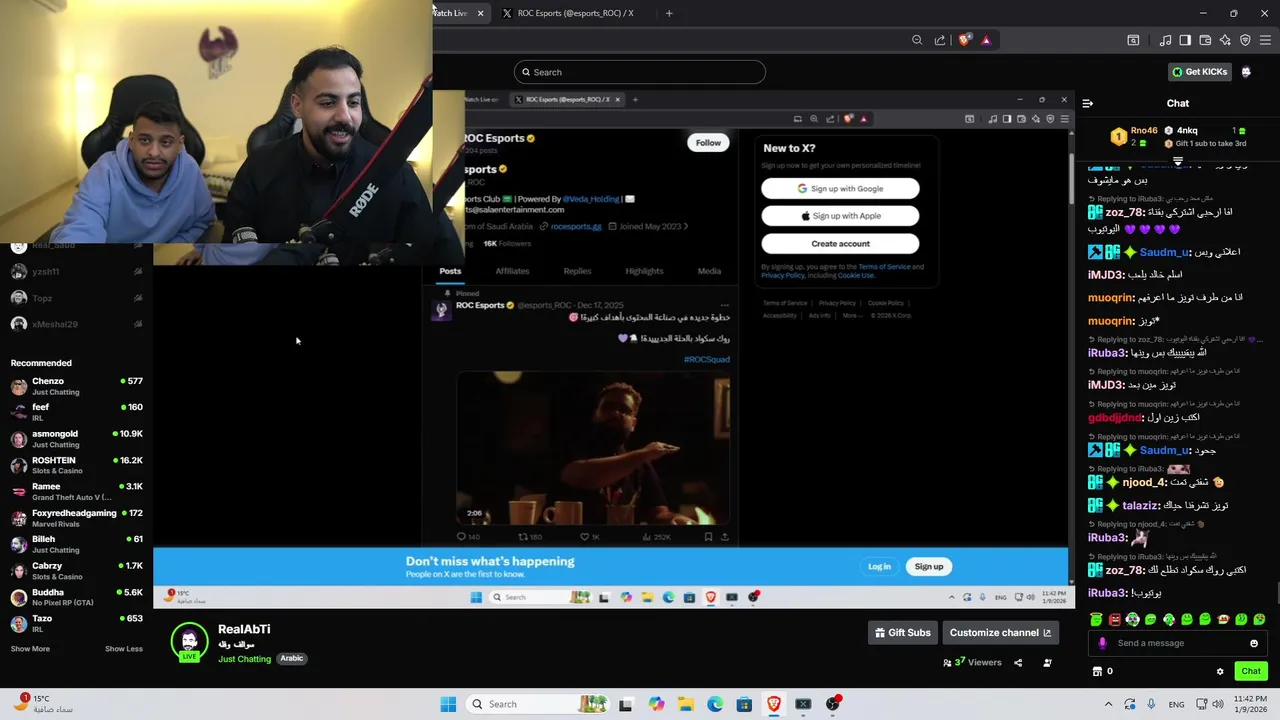
Task: Open the Leo AI sparkle icon
Action: point(1225,40)
